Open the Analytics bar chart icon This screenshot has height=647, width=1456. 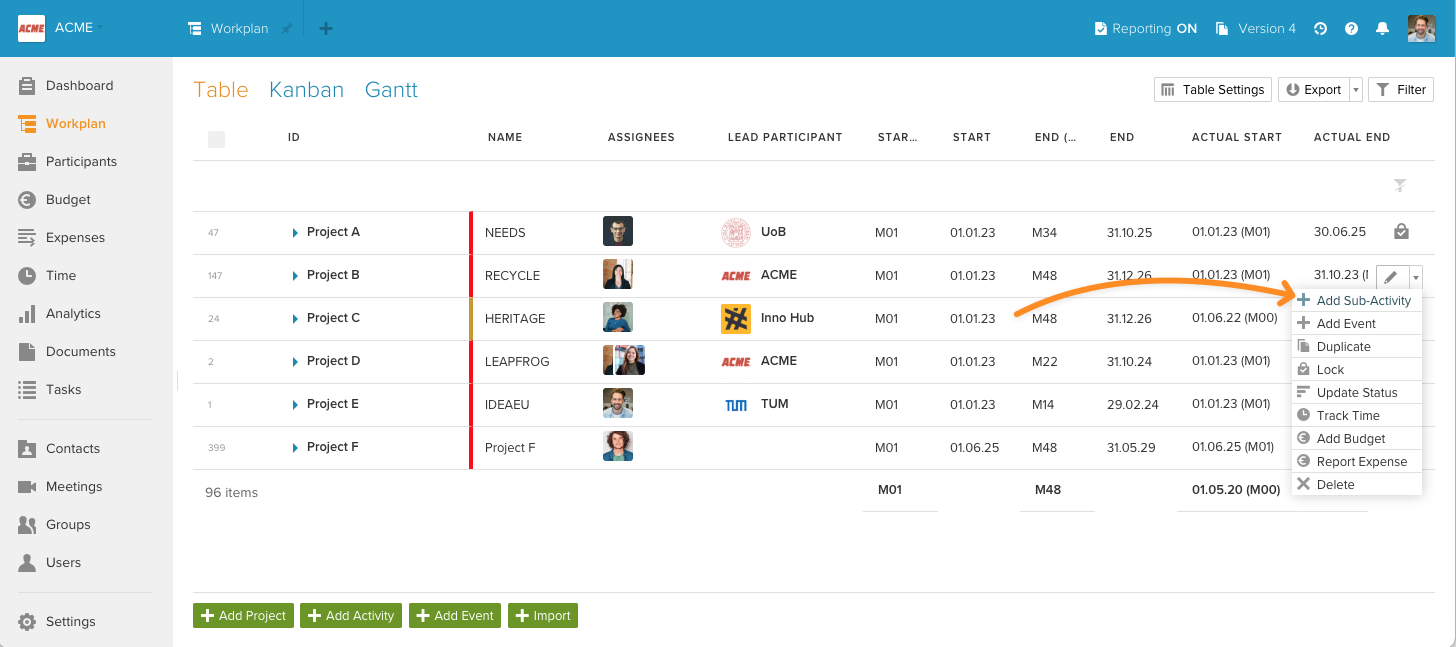(x=27, y=314)
